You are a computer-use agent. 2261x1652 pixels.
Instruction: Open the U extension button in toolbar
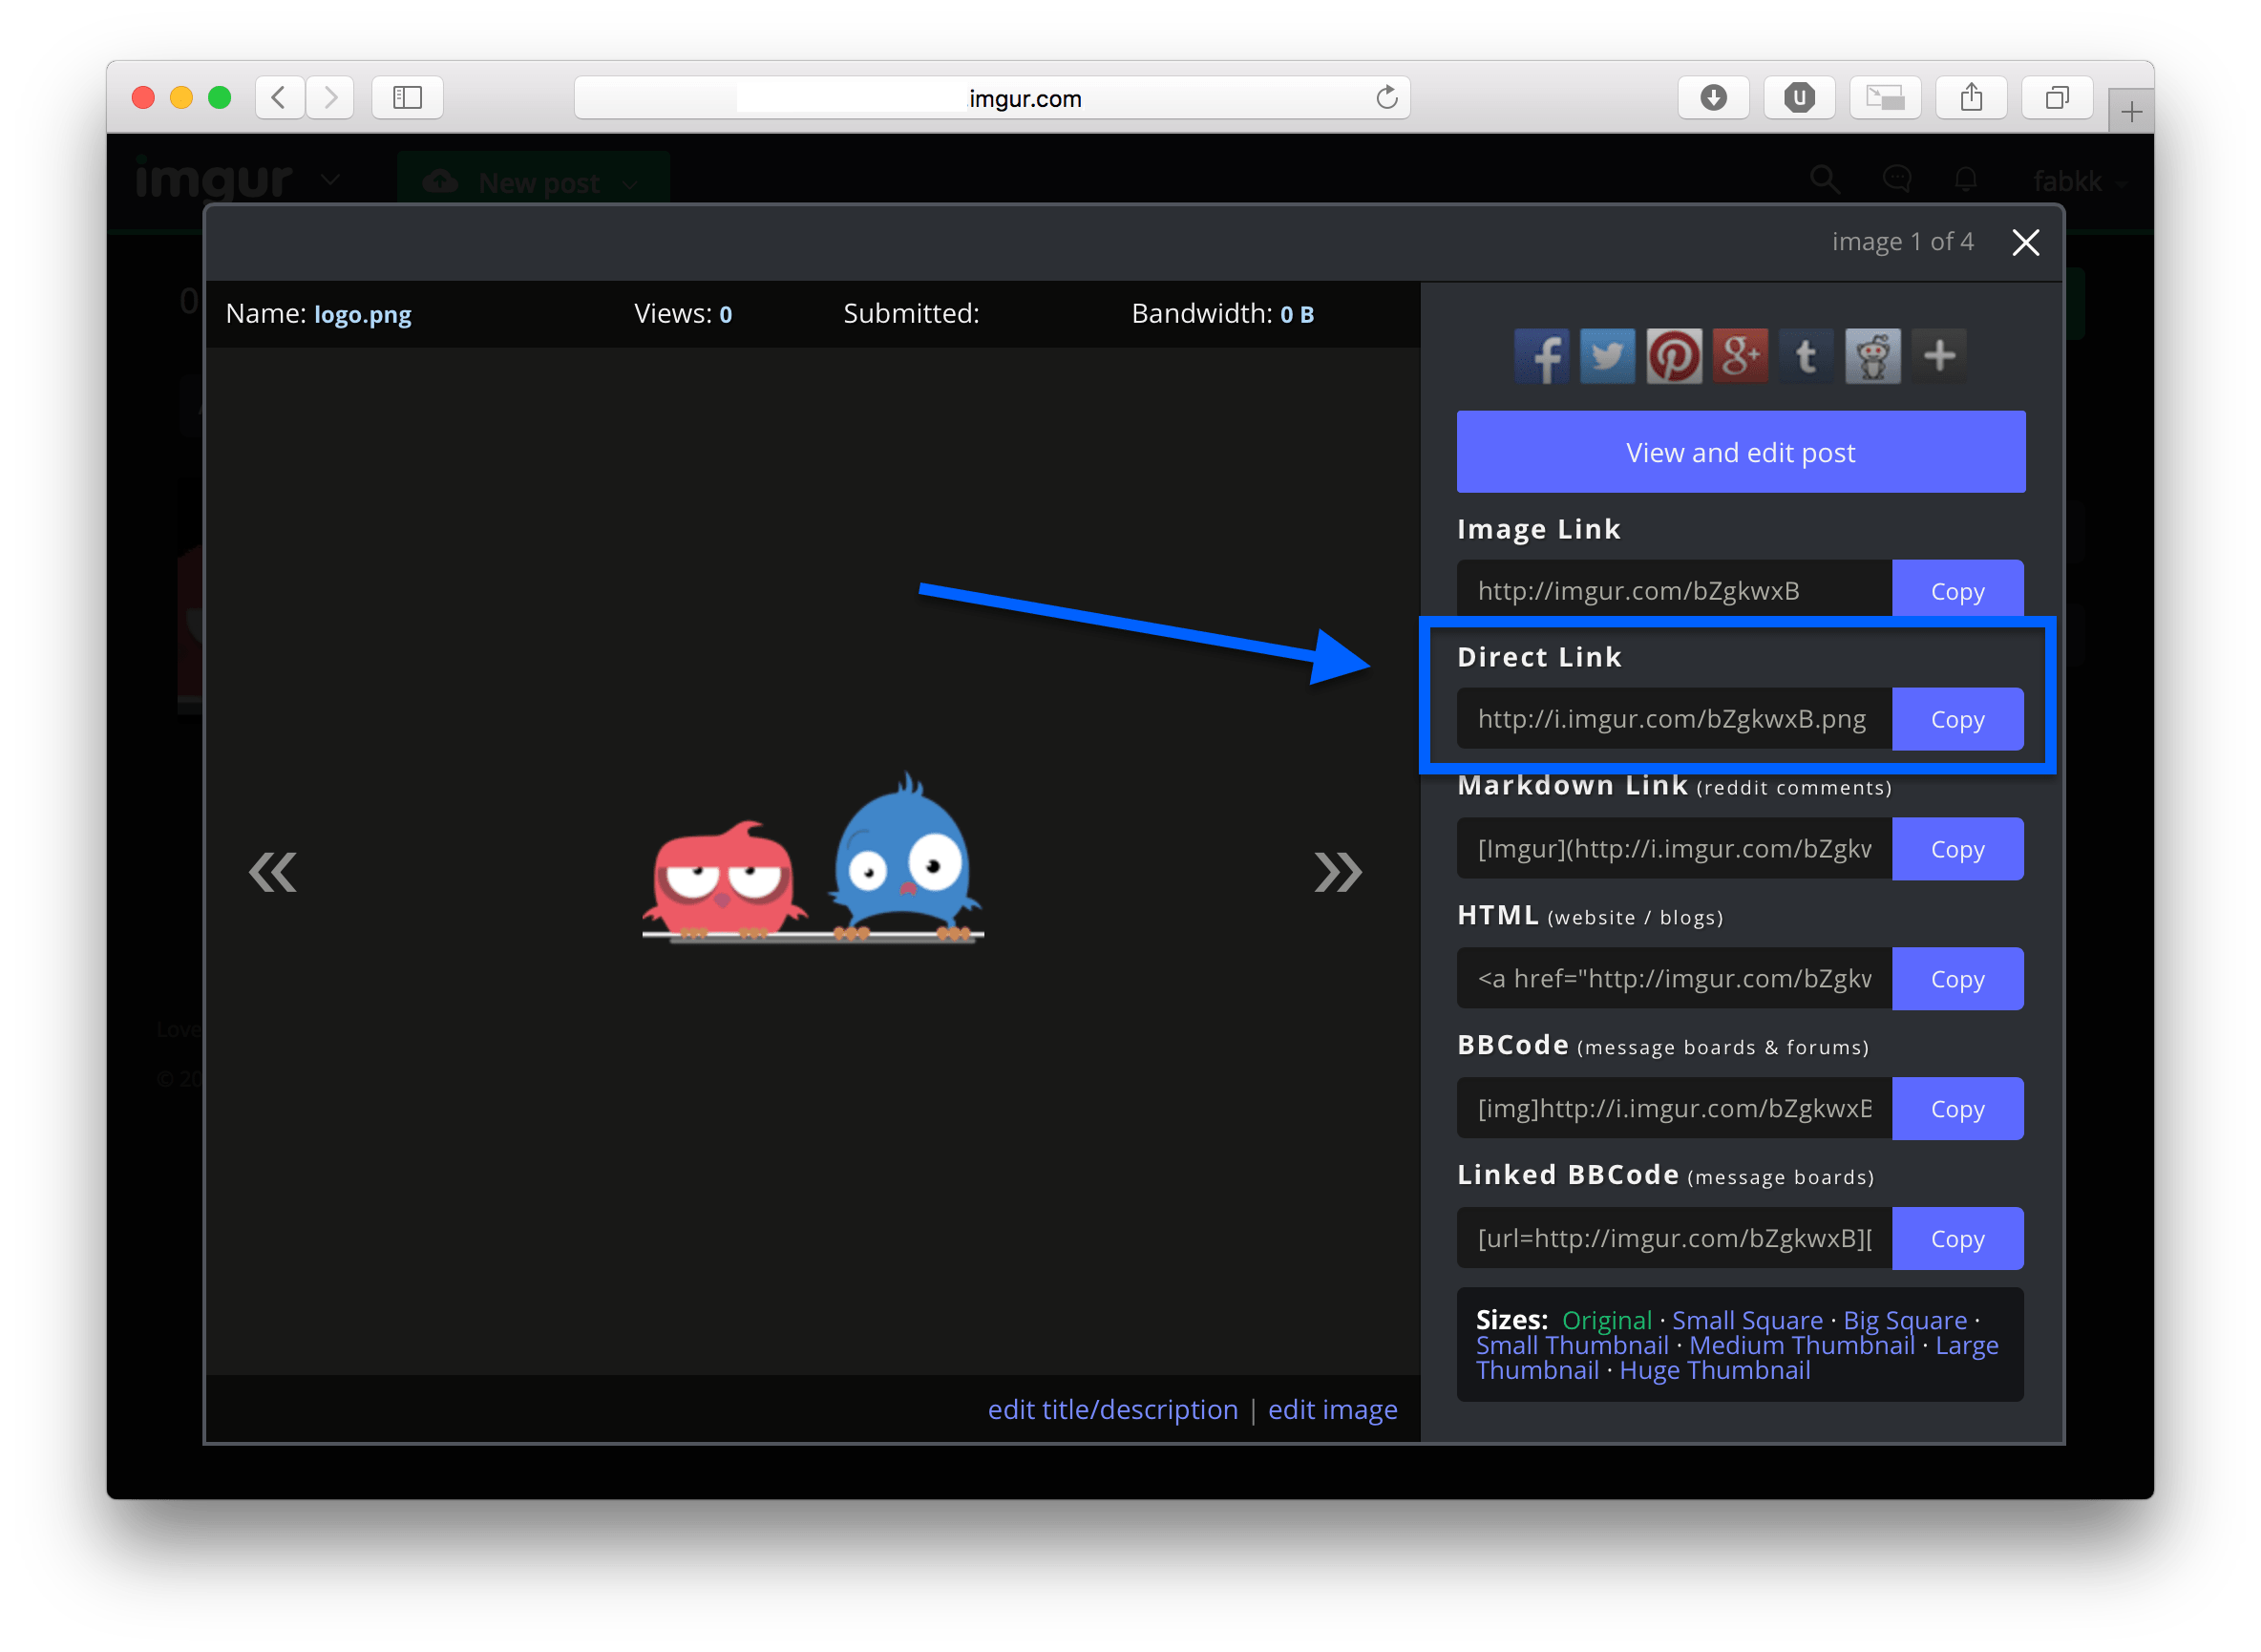[1799, 97]
